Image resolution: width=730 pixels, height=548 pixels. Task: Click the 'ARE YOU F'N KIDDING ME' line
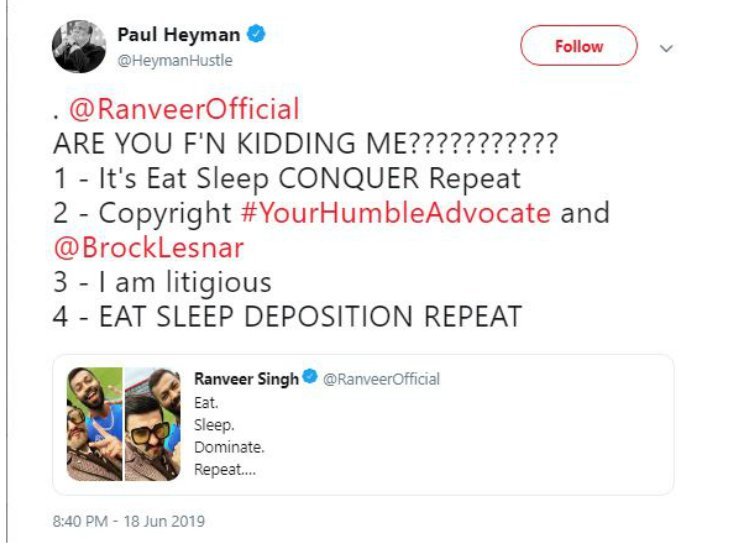tap(304, 145)
